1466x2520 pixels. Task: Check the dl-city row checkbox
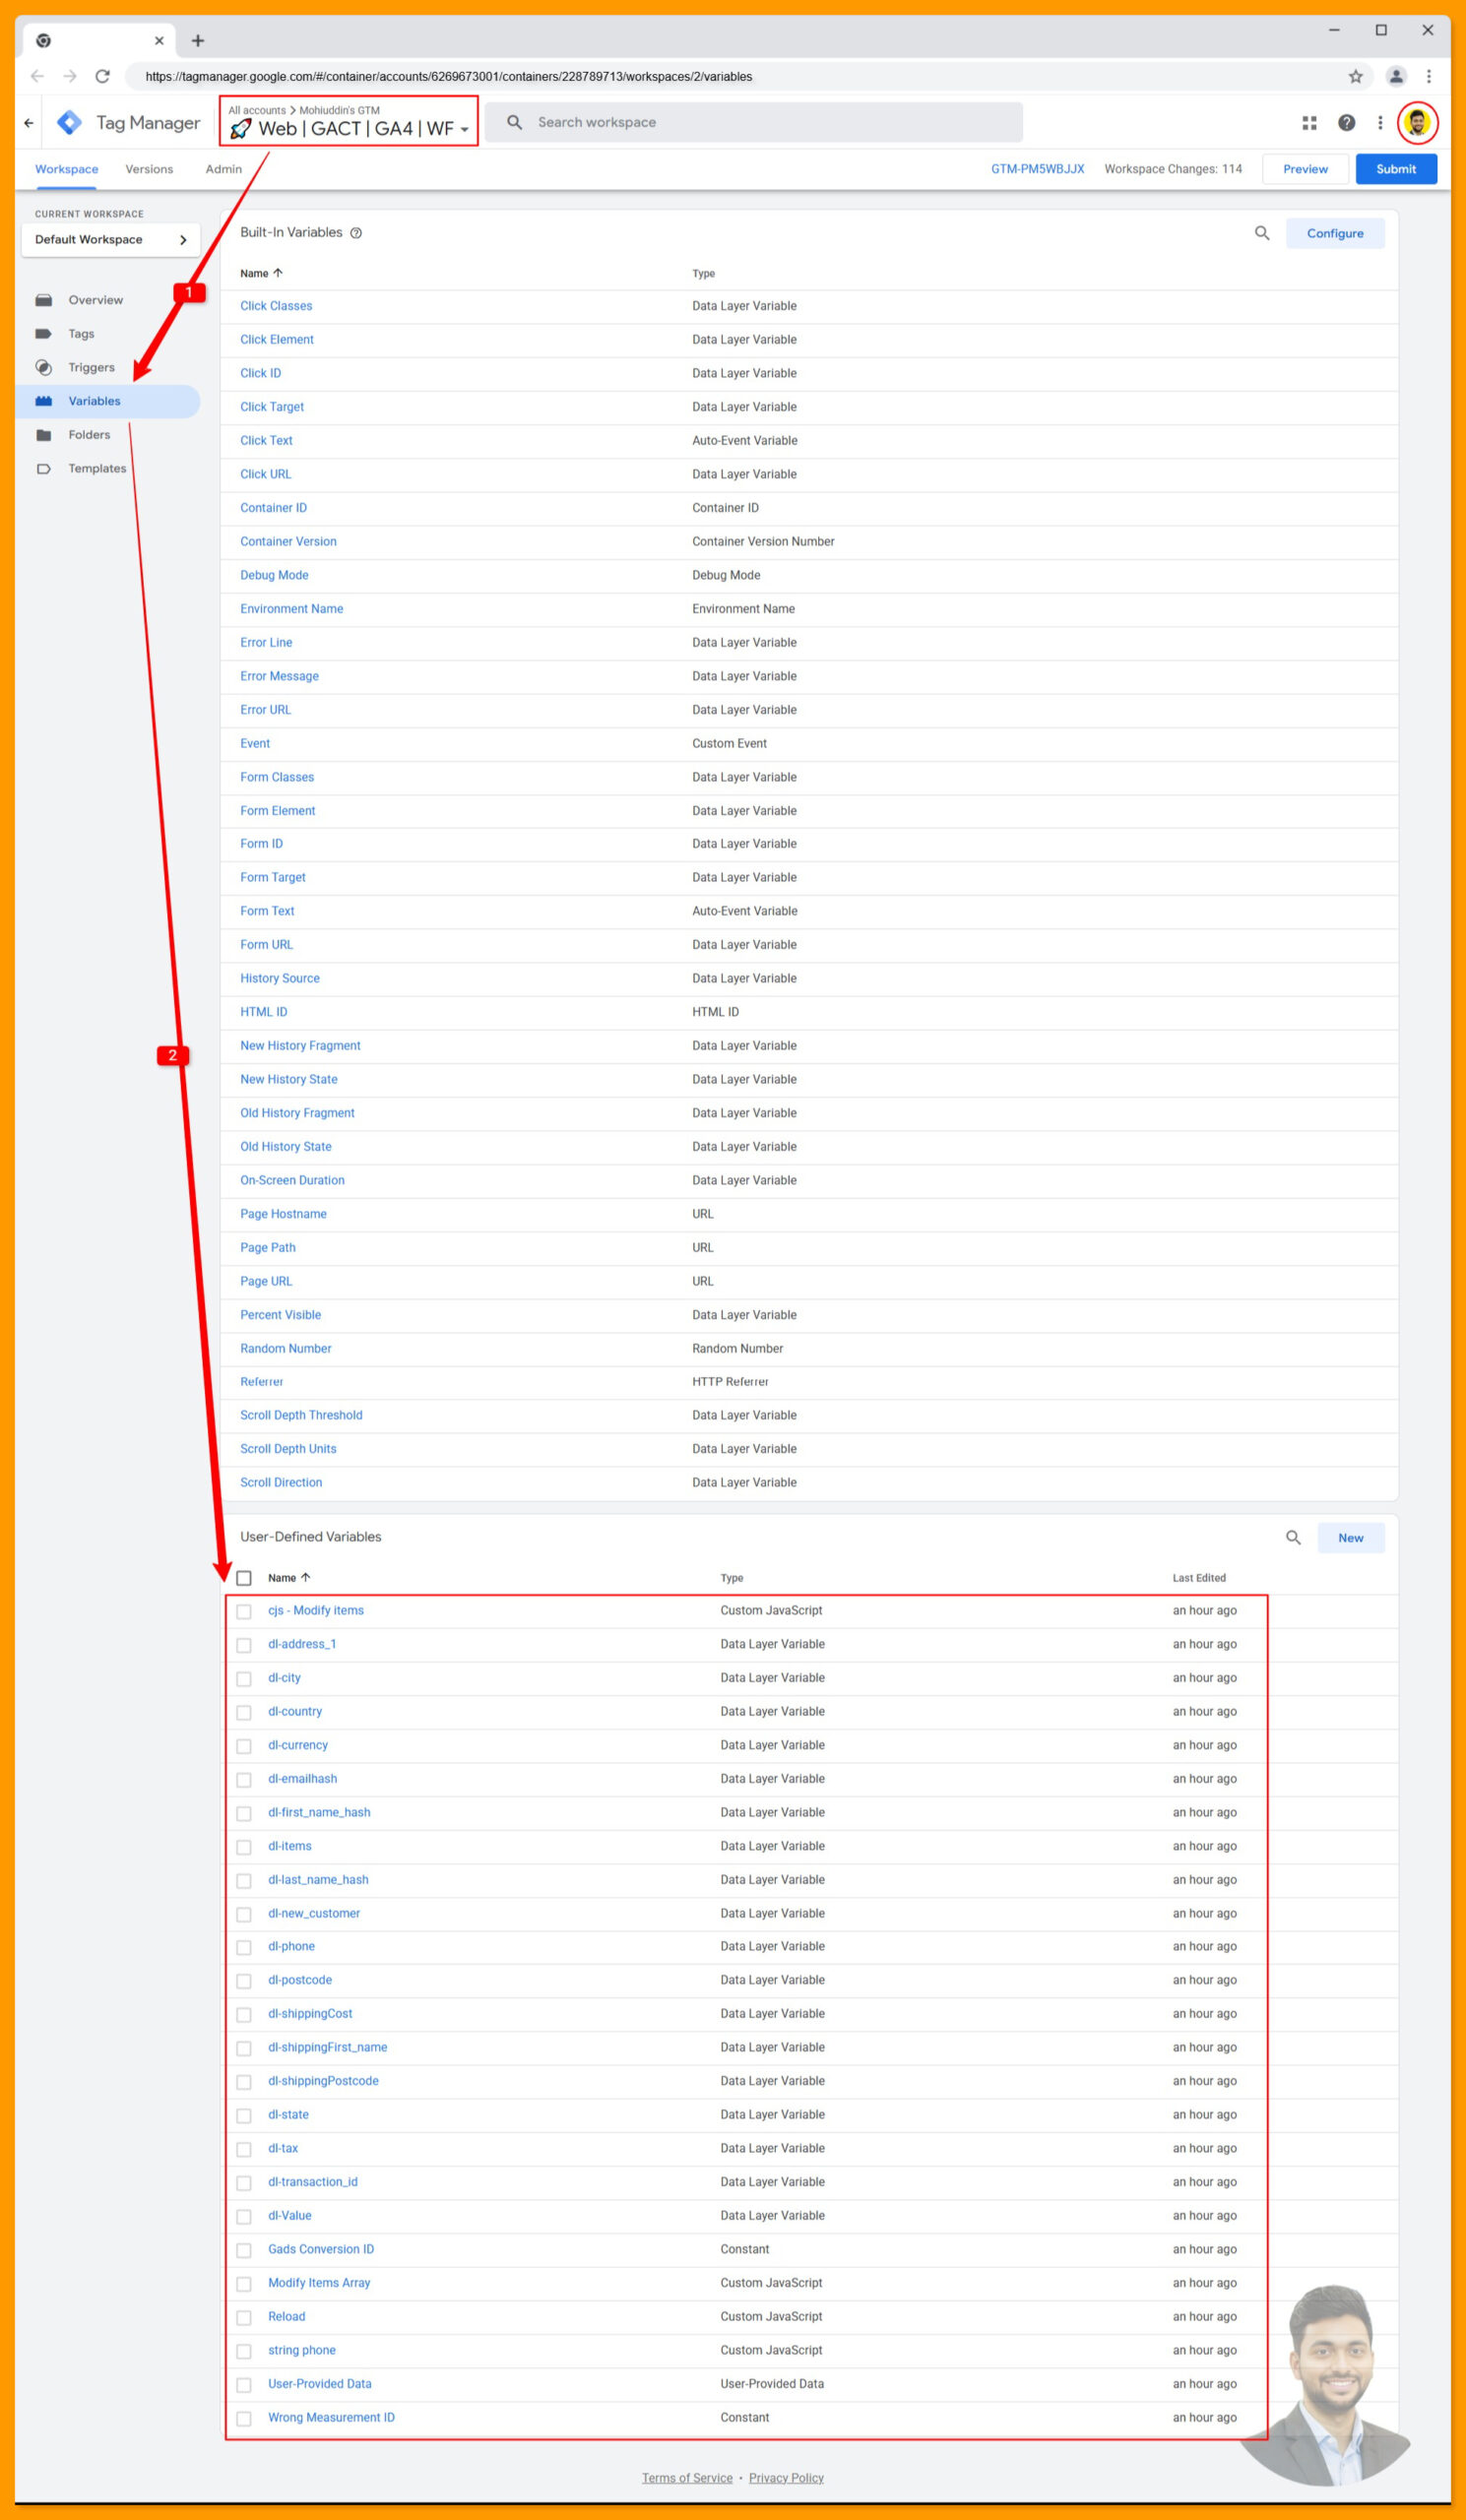[244, 1679]
